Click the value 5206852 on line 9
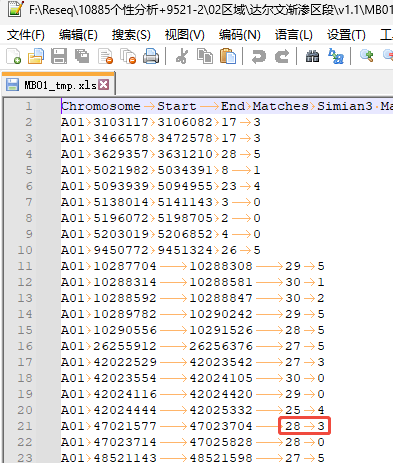 185,234
